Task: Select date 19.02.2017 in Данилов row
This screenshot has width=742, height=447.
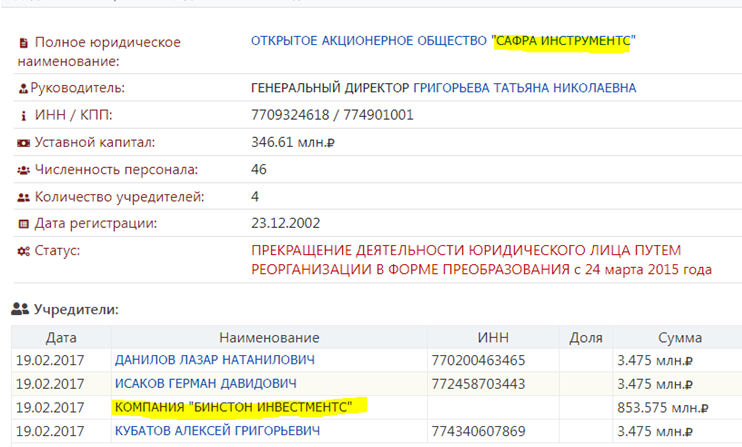Action: pos(50,360)
